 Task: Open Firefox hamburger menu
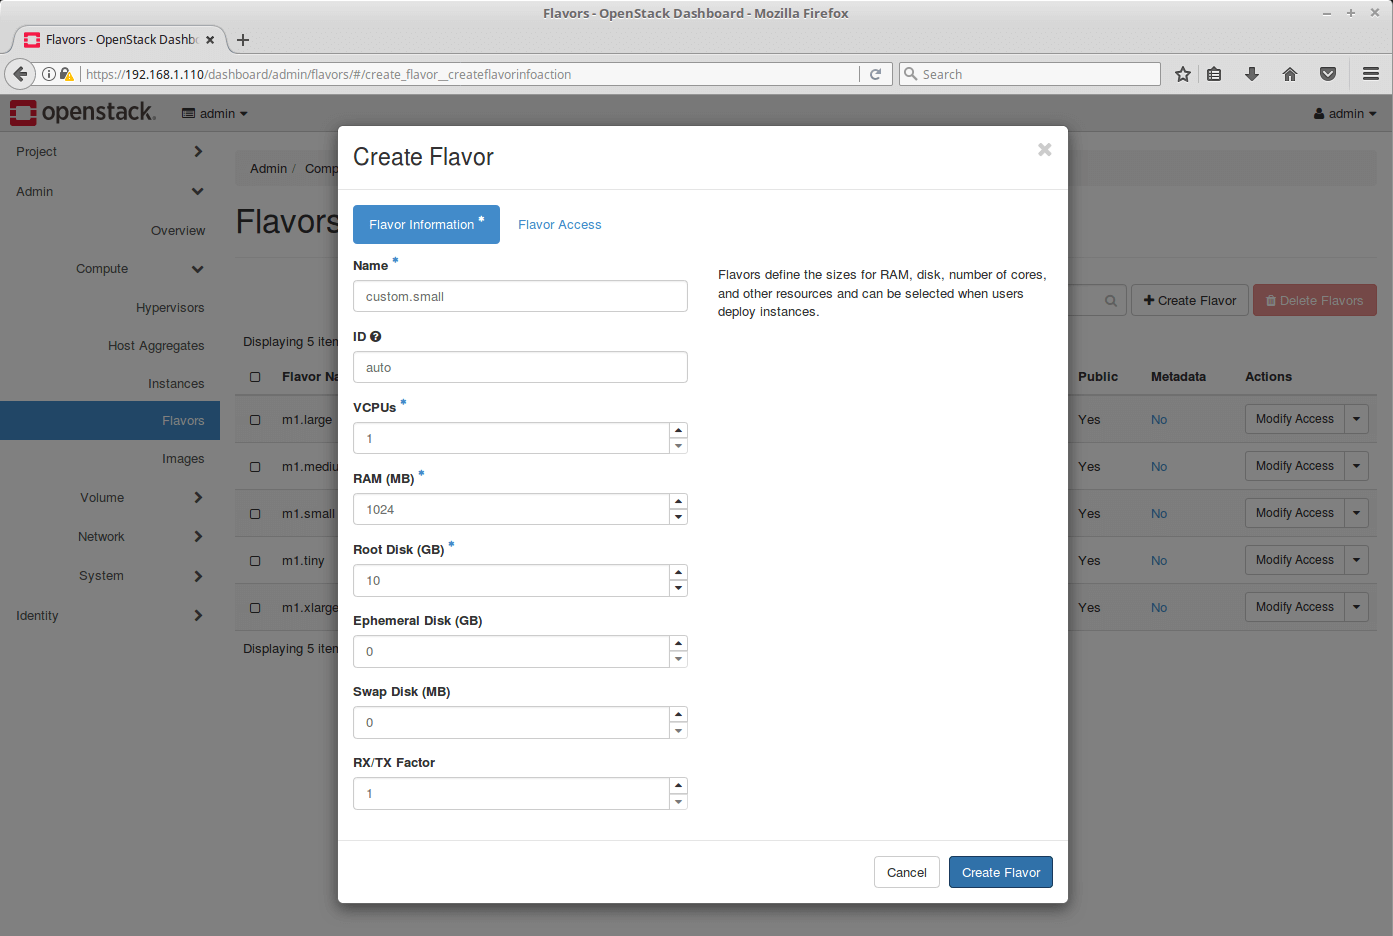click(x=1371, y=74)
